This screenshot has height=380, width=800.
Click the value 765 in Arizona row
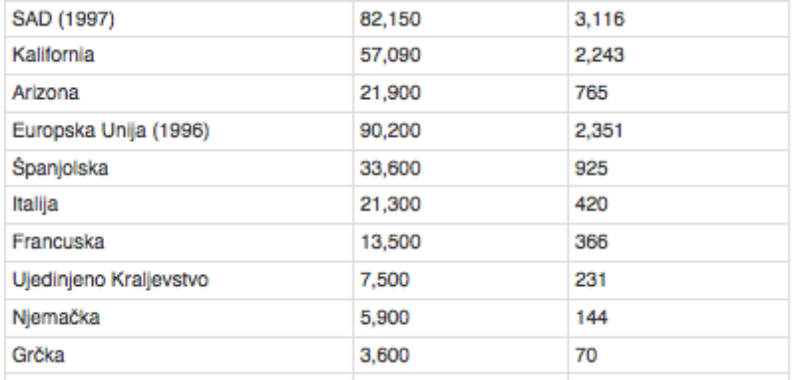[x=591, y=93]
